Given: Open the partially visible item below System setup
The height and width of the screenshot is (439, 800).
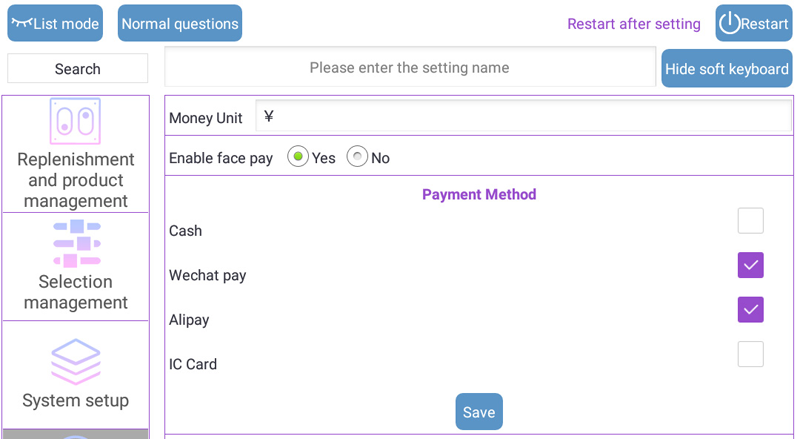Looking at the screenshot, I should point(76,434).
